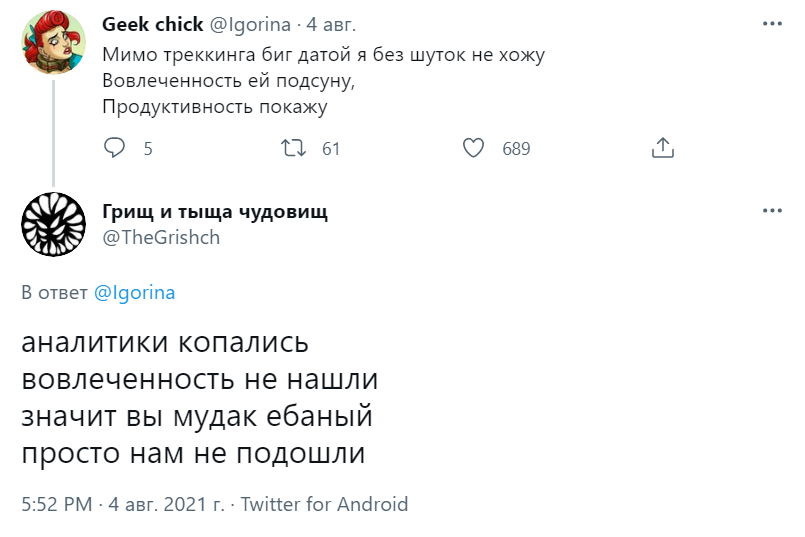Click the retweet count 61
805x537 pixels.
tap(331, 149)
